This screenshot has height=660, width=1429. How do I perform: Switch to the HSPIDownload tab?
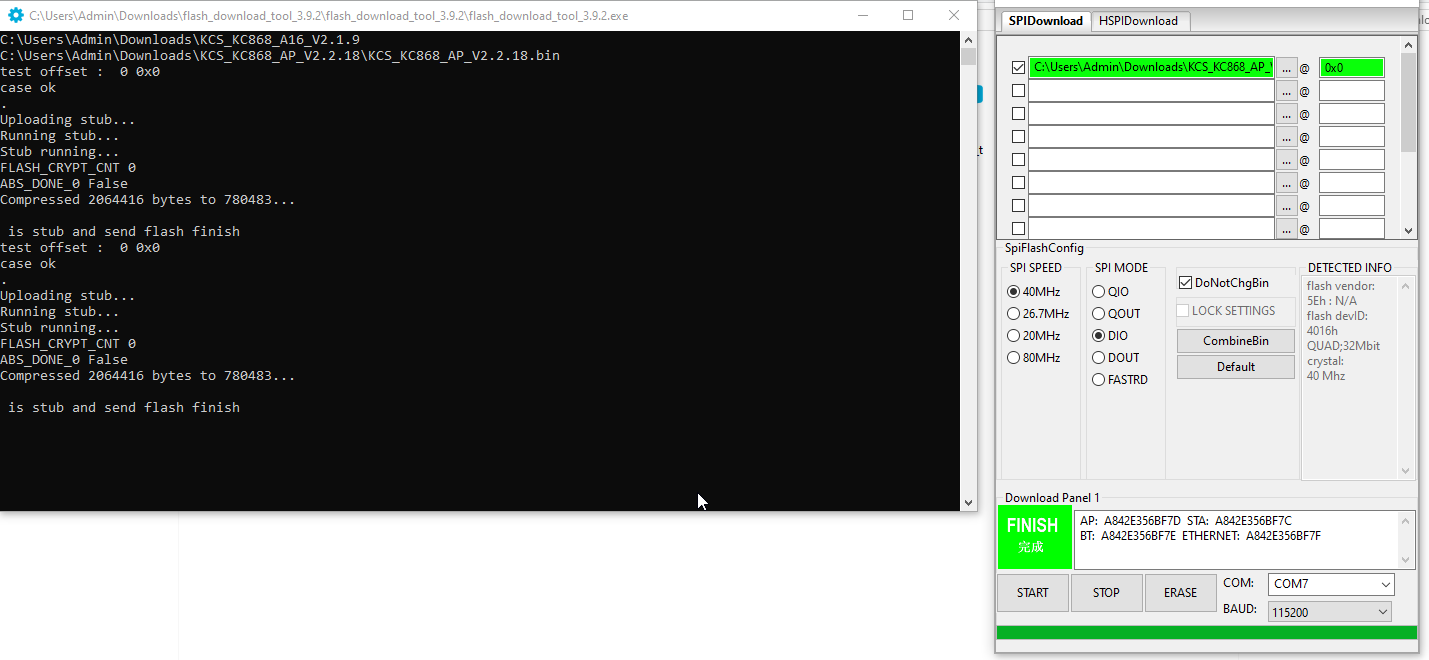point(1138,21)
